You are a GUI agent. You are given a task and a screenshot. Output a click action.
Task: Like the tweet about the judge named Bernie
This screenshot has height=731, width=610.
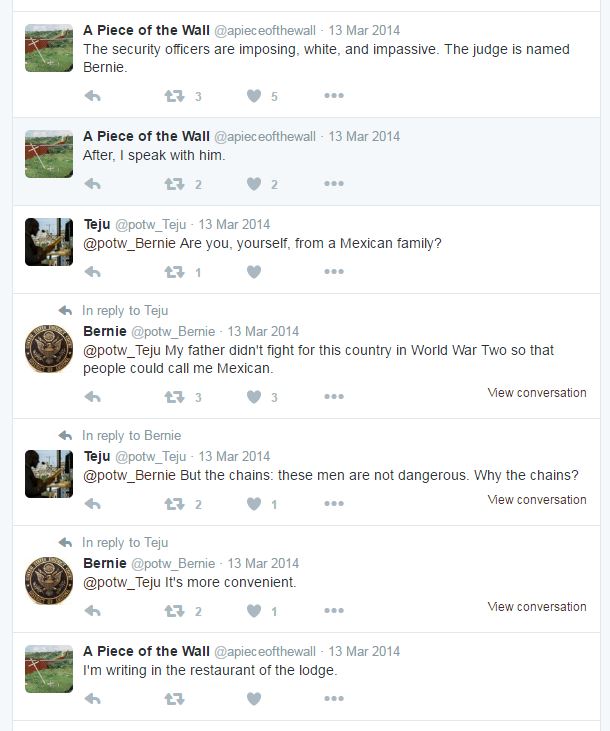(x=254, y=96)
